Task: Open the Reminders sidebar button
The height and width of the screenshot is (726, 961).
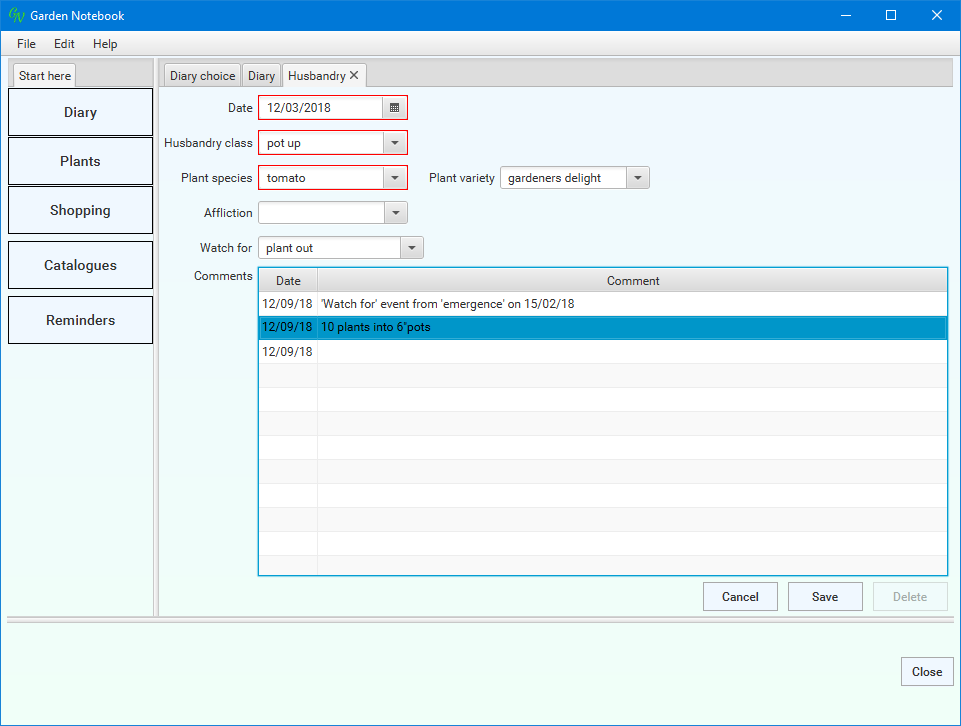Action: (x=80, y=320)
